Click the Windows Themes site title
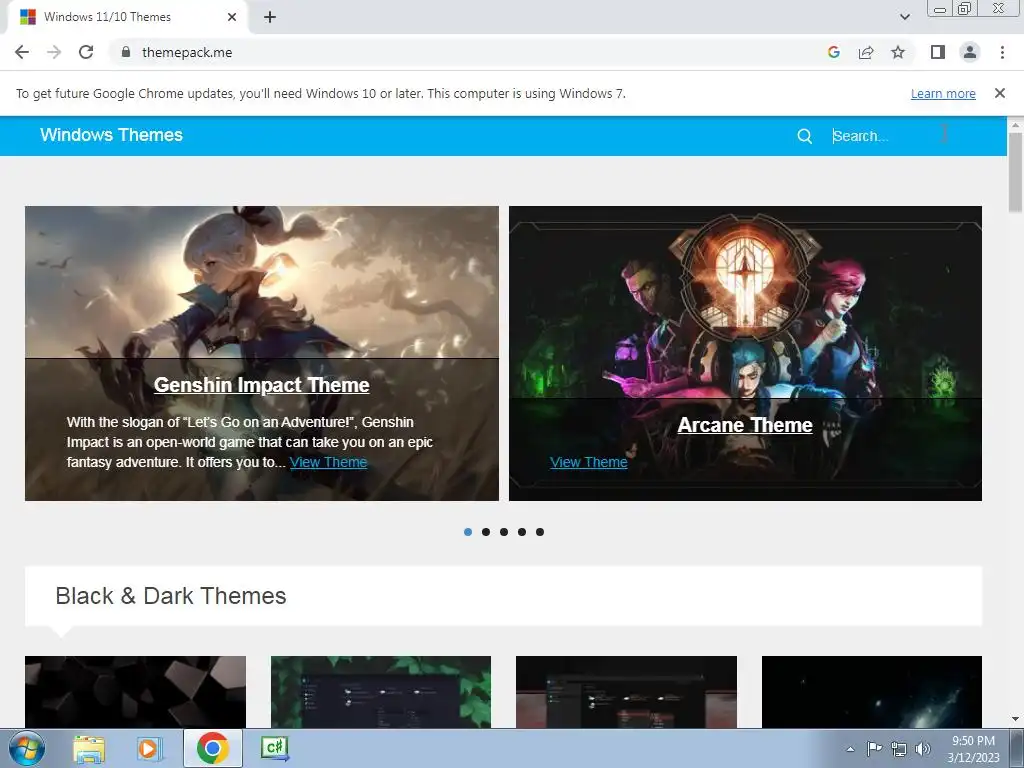 [112, 135]
